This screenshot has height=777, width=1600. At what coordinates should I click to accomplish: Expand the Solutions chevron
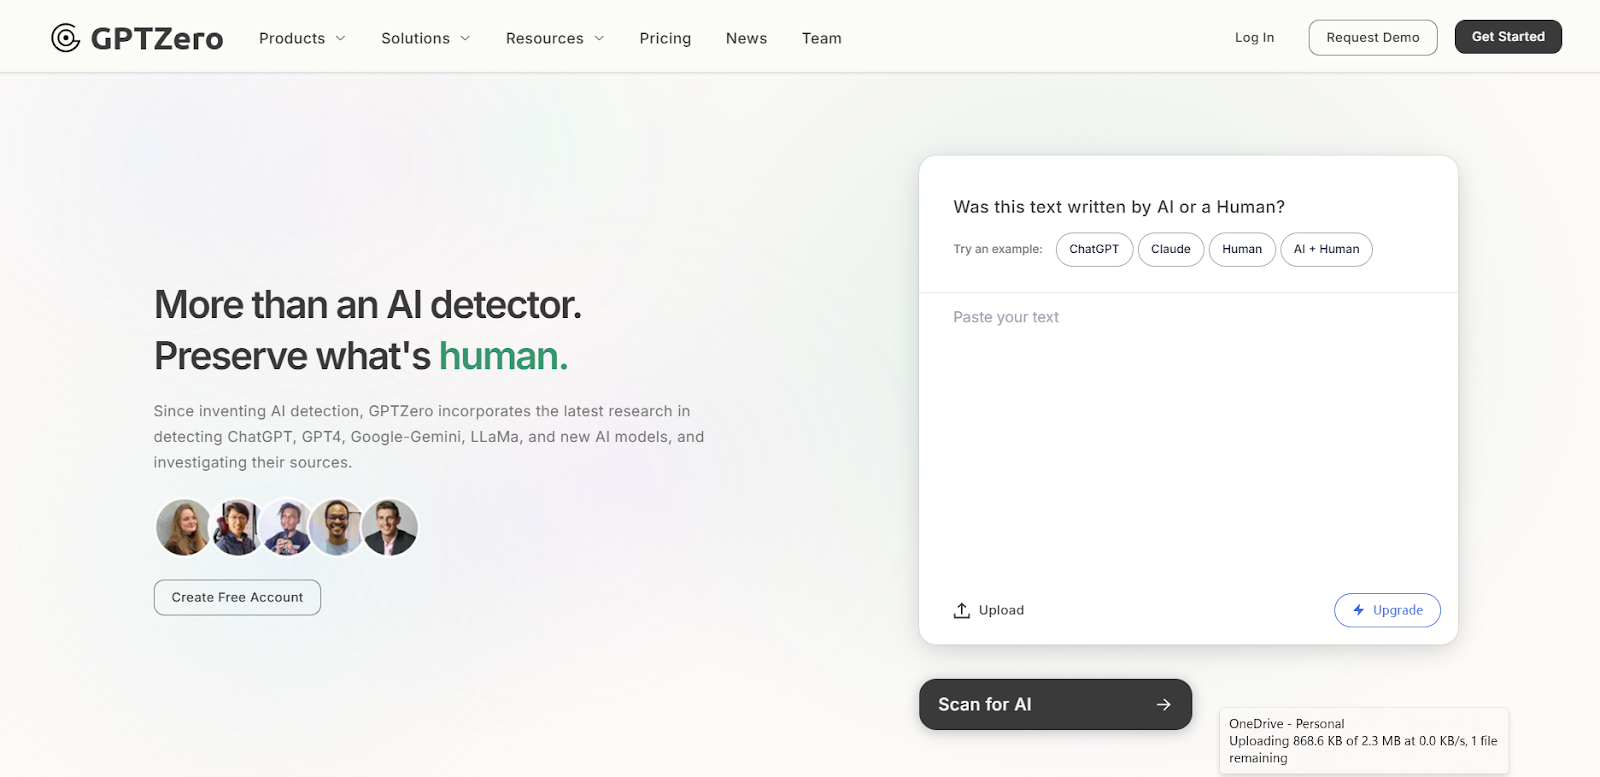[x=465, y=38]
